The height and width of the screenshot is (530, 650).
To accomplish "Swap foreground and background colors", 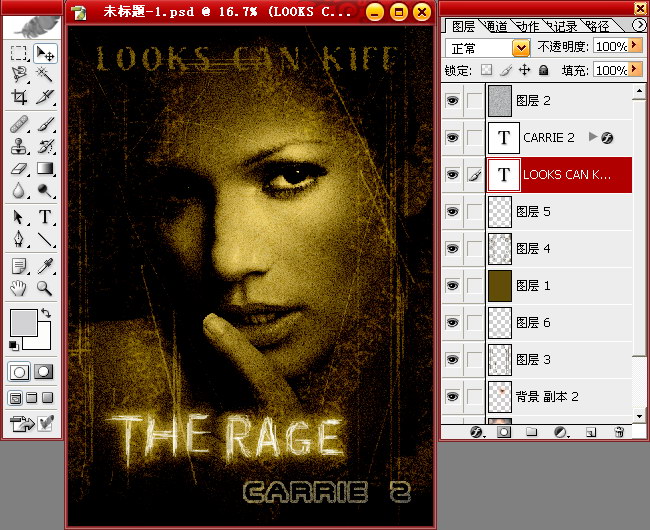I will [46, 313].
